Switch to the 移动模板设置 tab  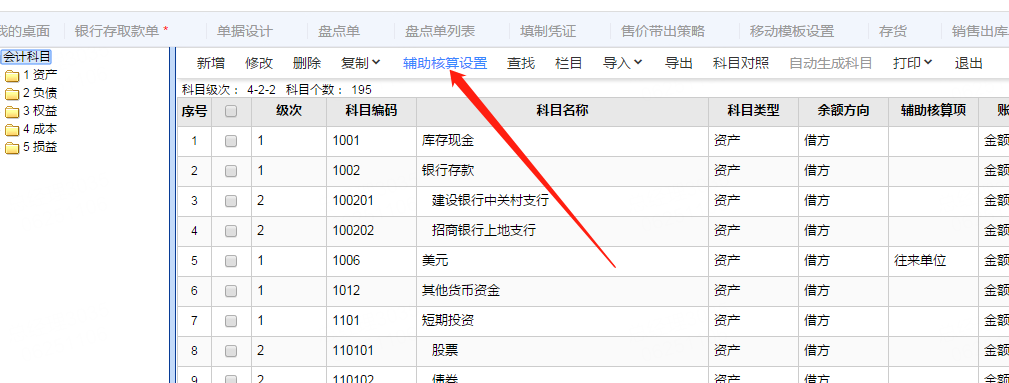(792, 31)
